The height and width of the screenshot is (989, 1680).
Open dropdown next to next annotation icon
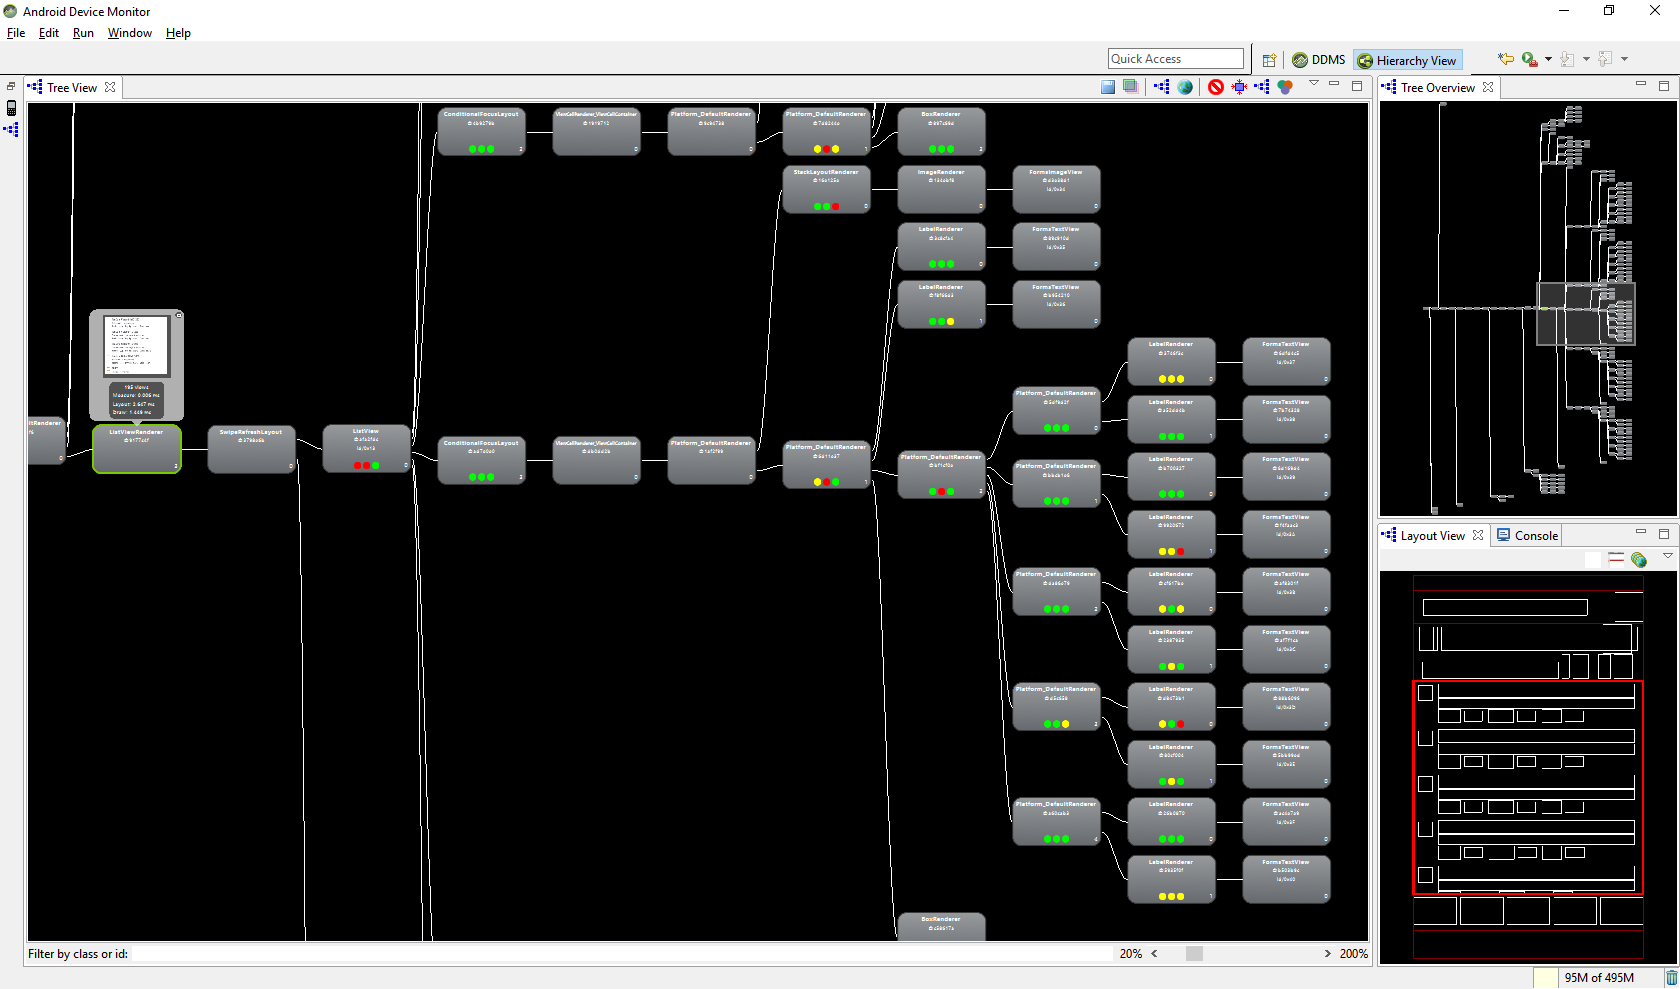pos(1586,59)
